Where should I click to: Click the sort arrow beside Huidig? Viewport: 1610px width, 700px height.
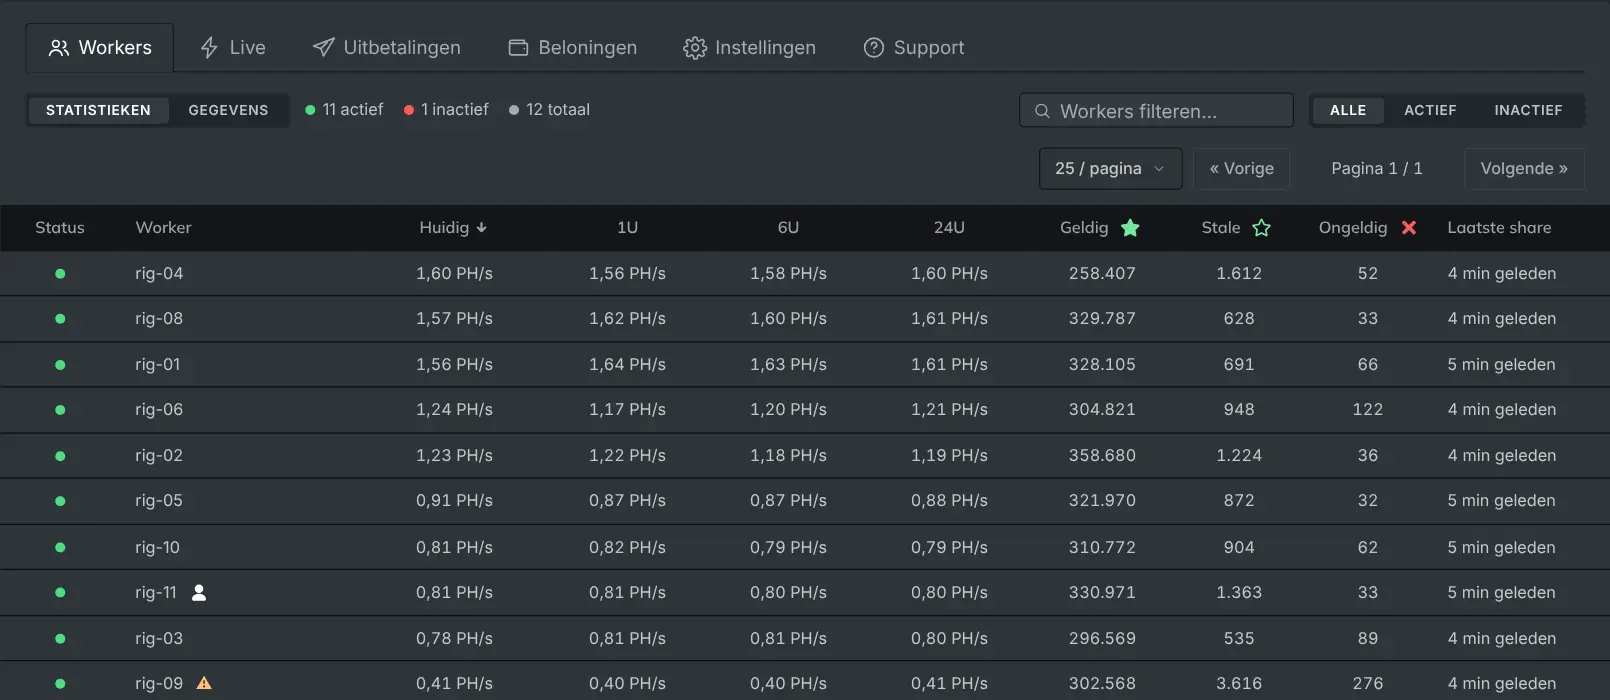[482, 228]
